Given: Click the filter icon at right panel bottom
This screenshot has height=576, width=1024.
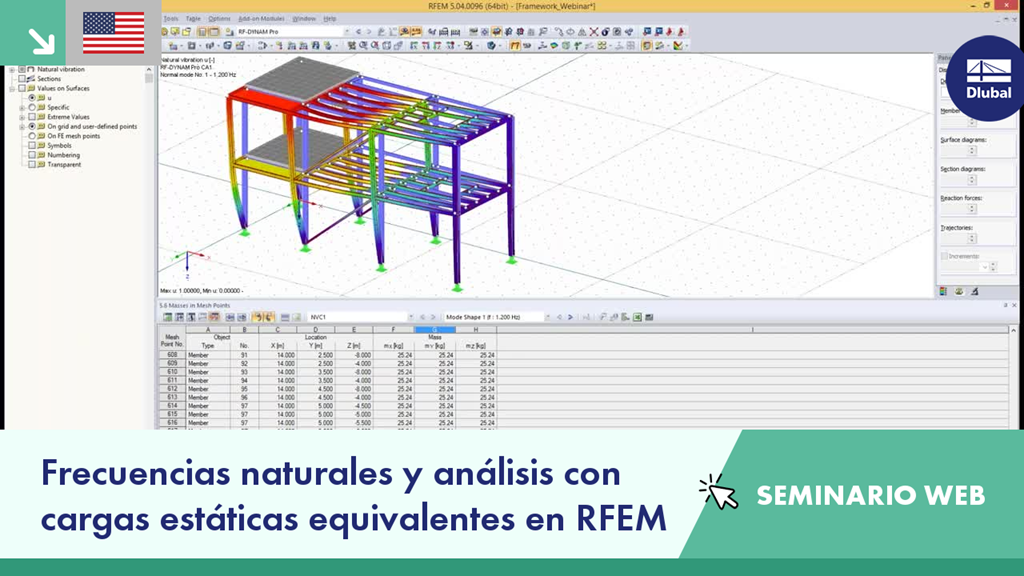Looking at the screenshot, I should coord(974,292).
